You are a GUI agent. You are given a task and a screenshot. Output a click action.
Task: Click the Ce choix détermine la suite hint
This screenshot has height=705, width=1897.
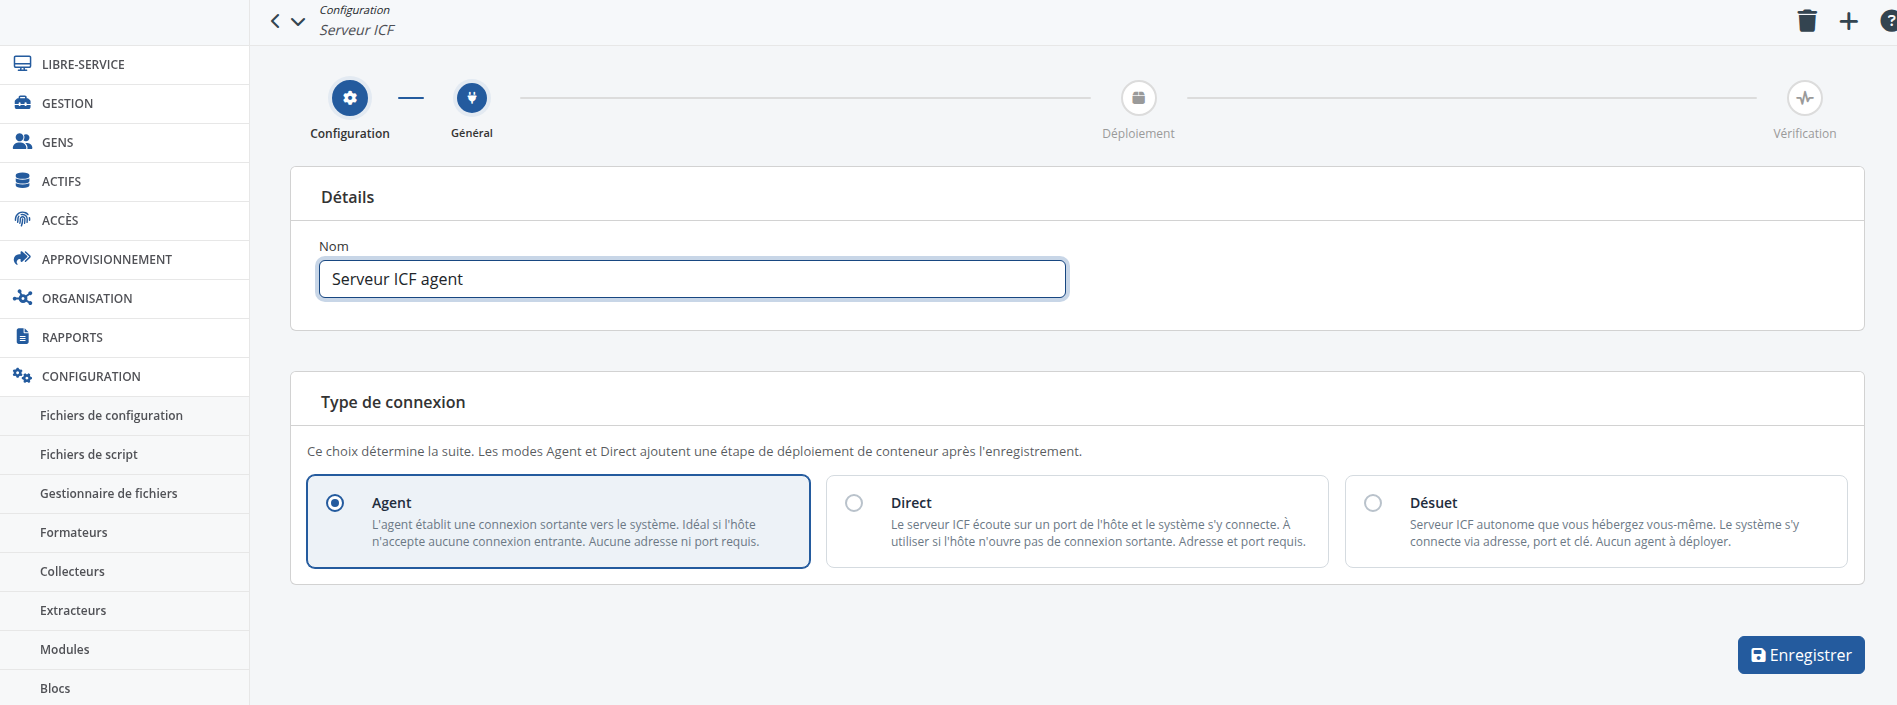(694, 451)
